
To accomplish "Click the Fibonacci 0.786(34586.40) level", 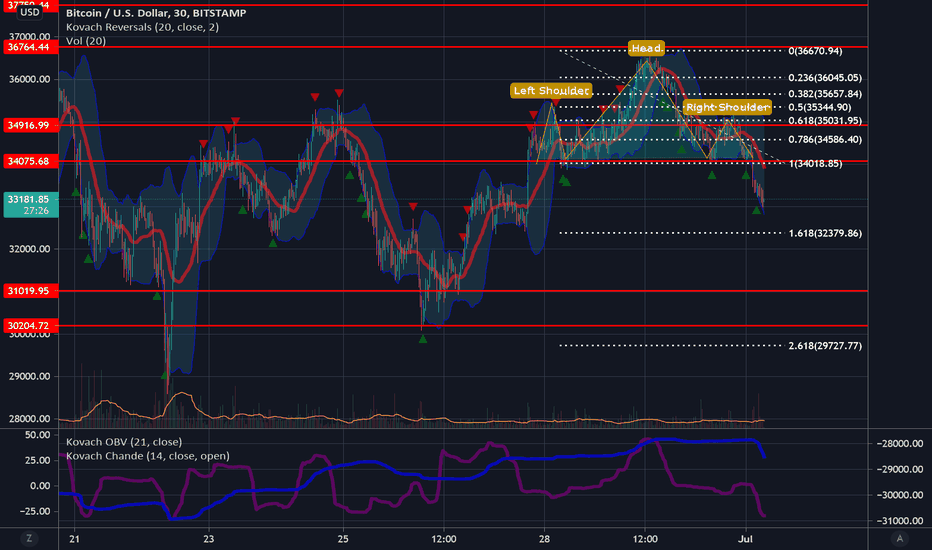I will tap(825, 140).
